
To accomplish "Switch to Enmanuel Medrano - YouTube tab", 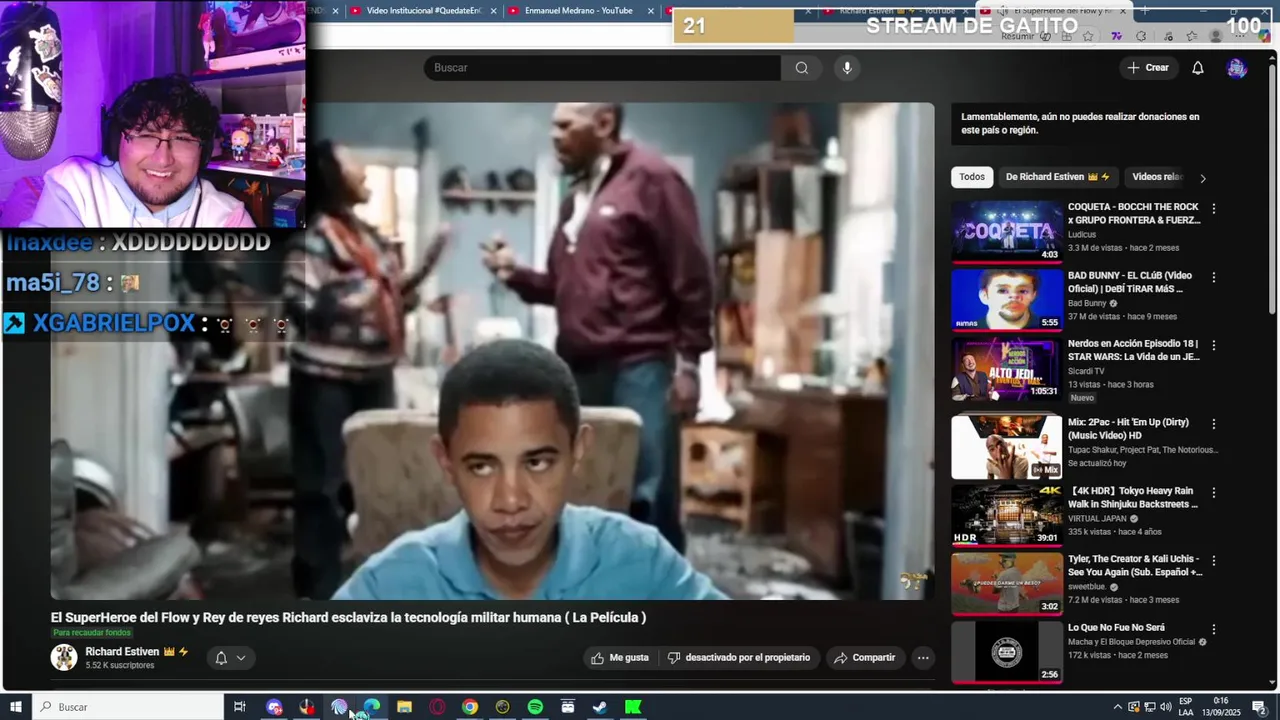I will [579, 11].
